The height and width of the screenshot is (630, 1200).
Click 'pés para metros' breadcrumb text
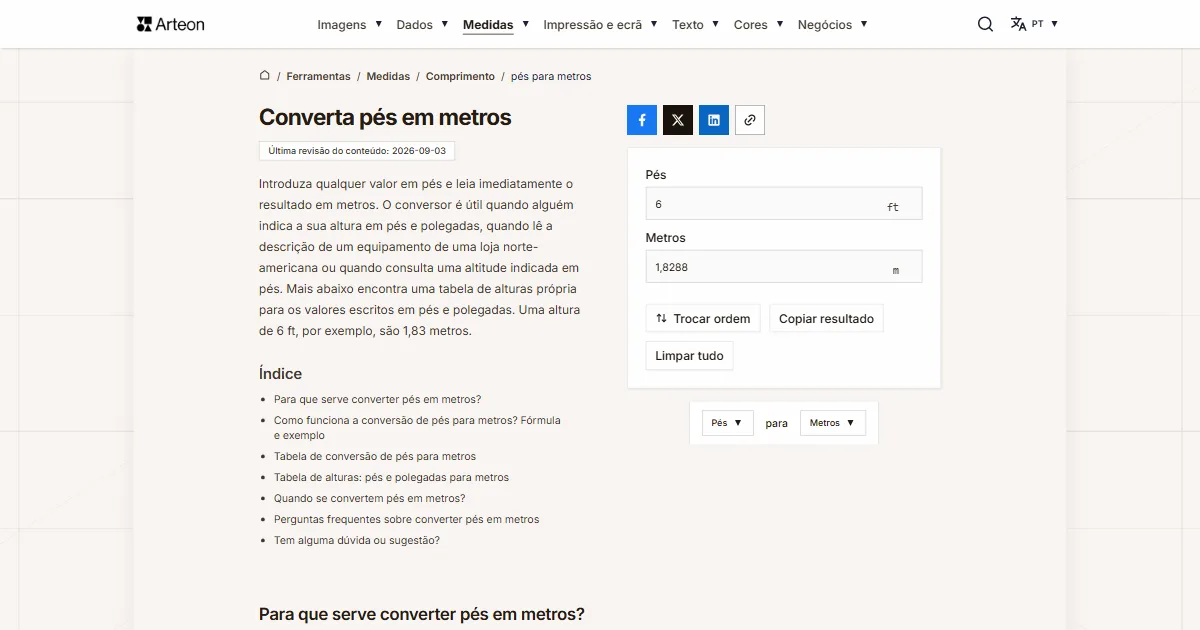click(x=551, y=76)
